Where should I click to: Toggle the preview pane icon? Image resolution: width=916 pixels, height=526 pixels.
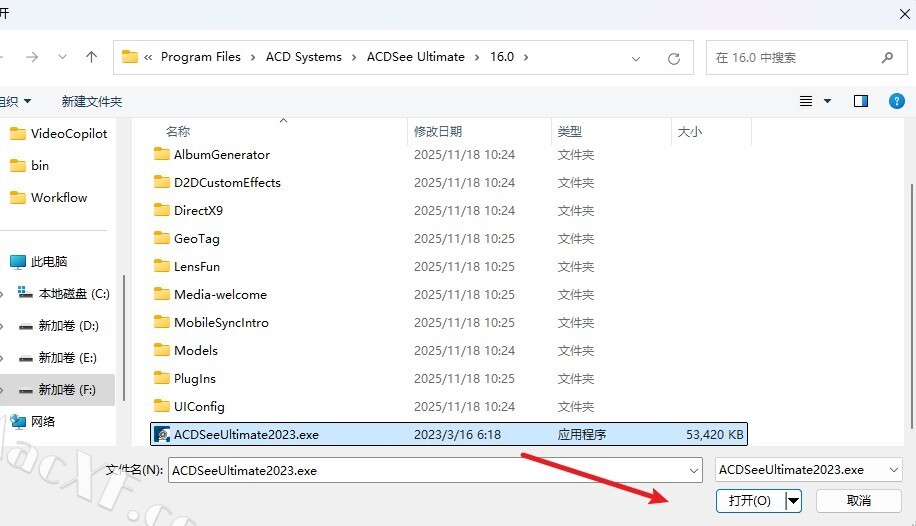point(860,101)
